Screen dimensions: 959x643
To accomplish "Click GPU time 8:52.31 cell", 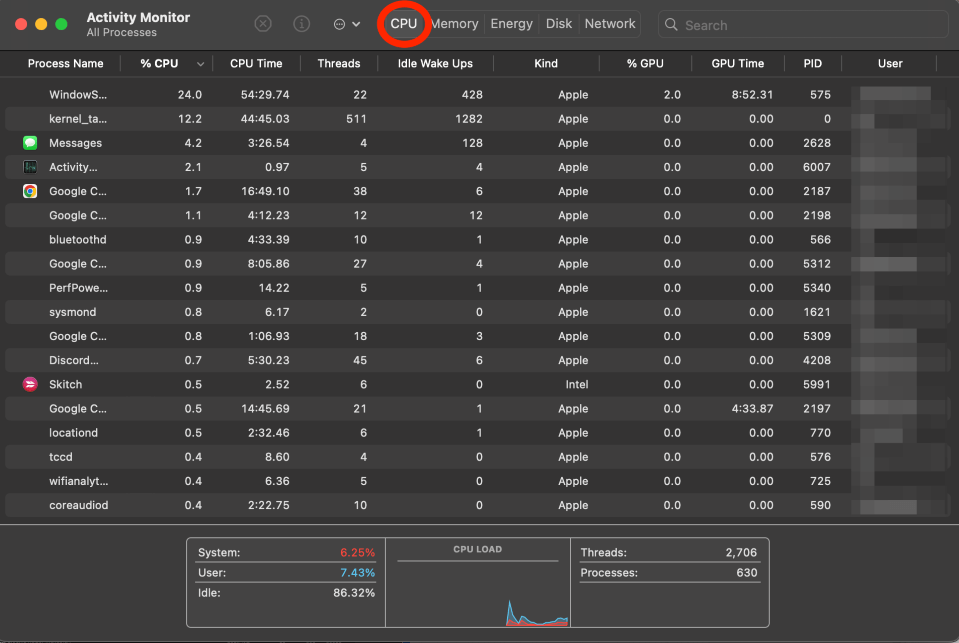I will pos(752,95).
